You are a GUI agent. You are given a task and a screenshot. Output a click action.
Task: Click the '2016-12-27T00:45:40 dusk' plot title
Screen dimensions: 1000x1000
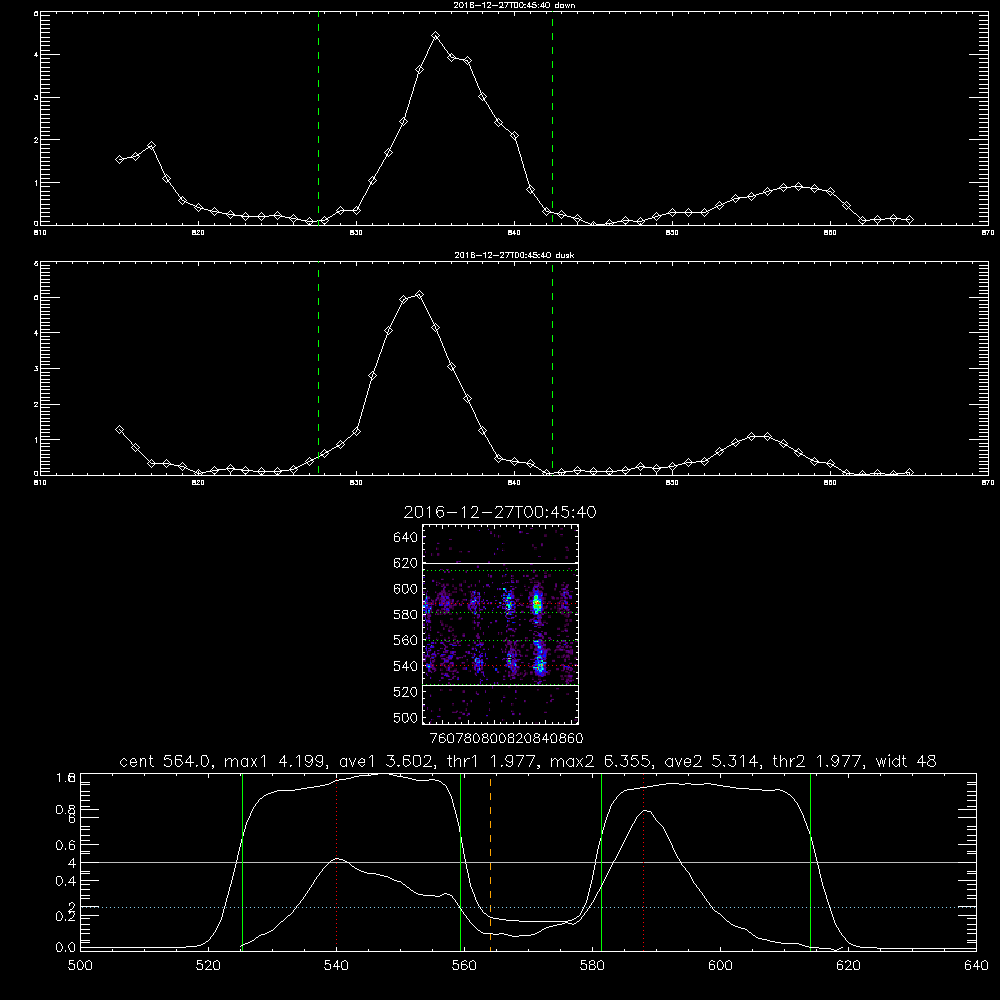click(x=514, y=255)
